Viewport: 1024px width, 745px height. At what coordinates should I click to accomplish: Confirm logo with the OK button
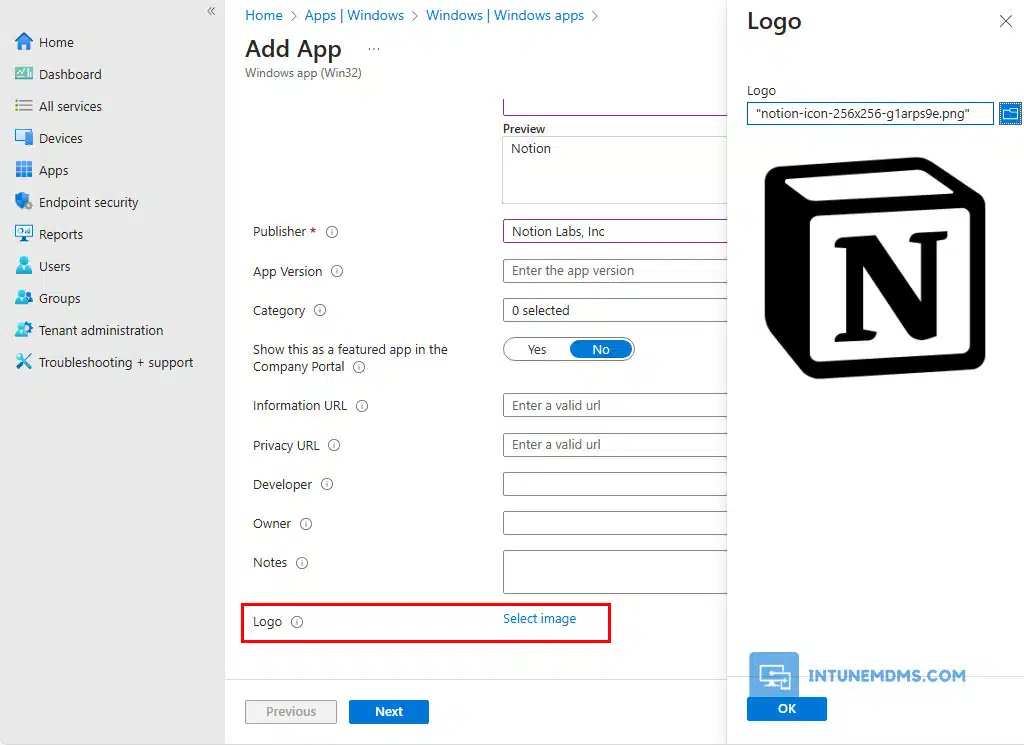click(786, 708)
